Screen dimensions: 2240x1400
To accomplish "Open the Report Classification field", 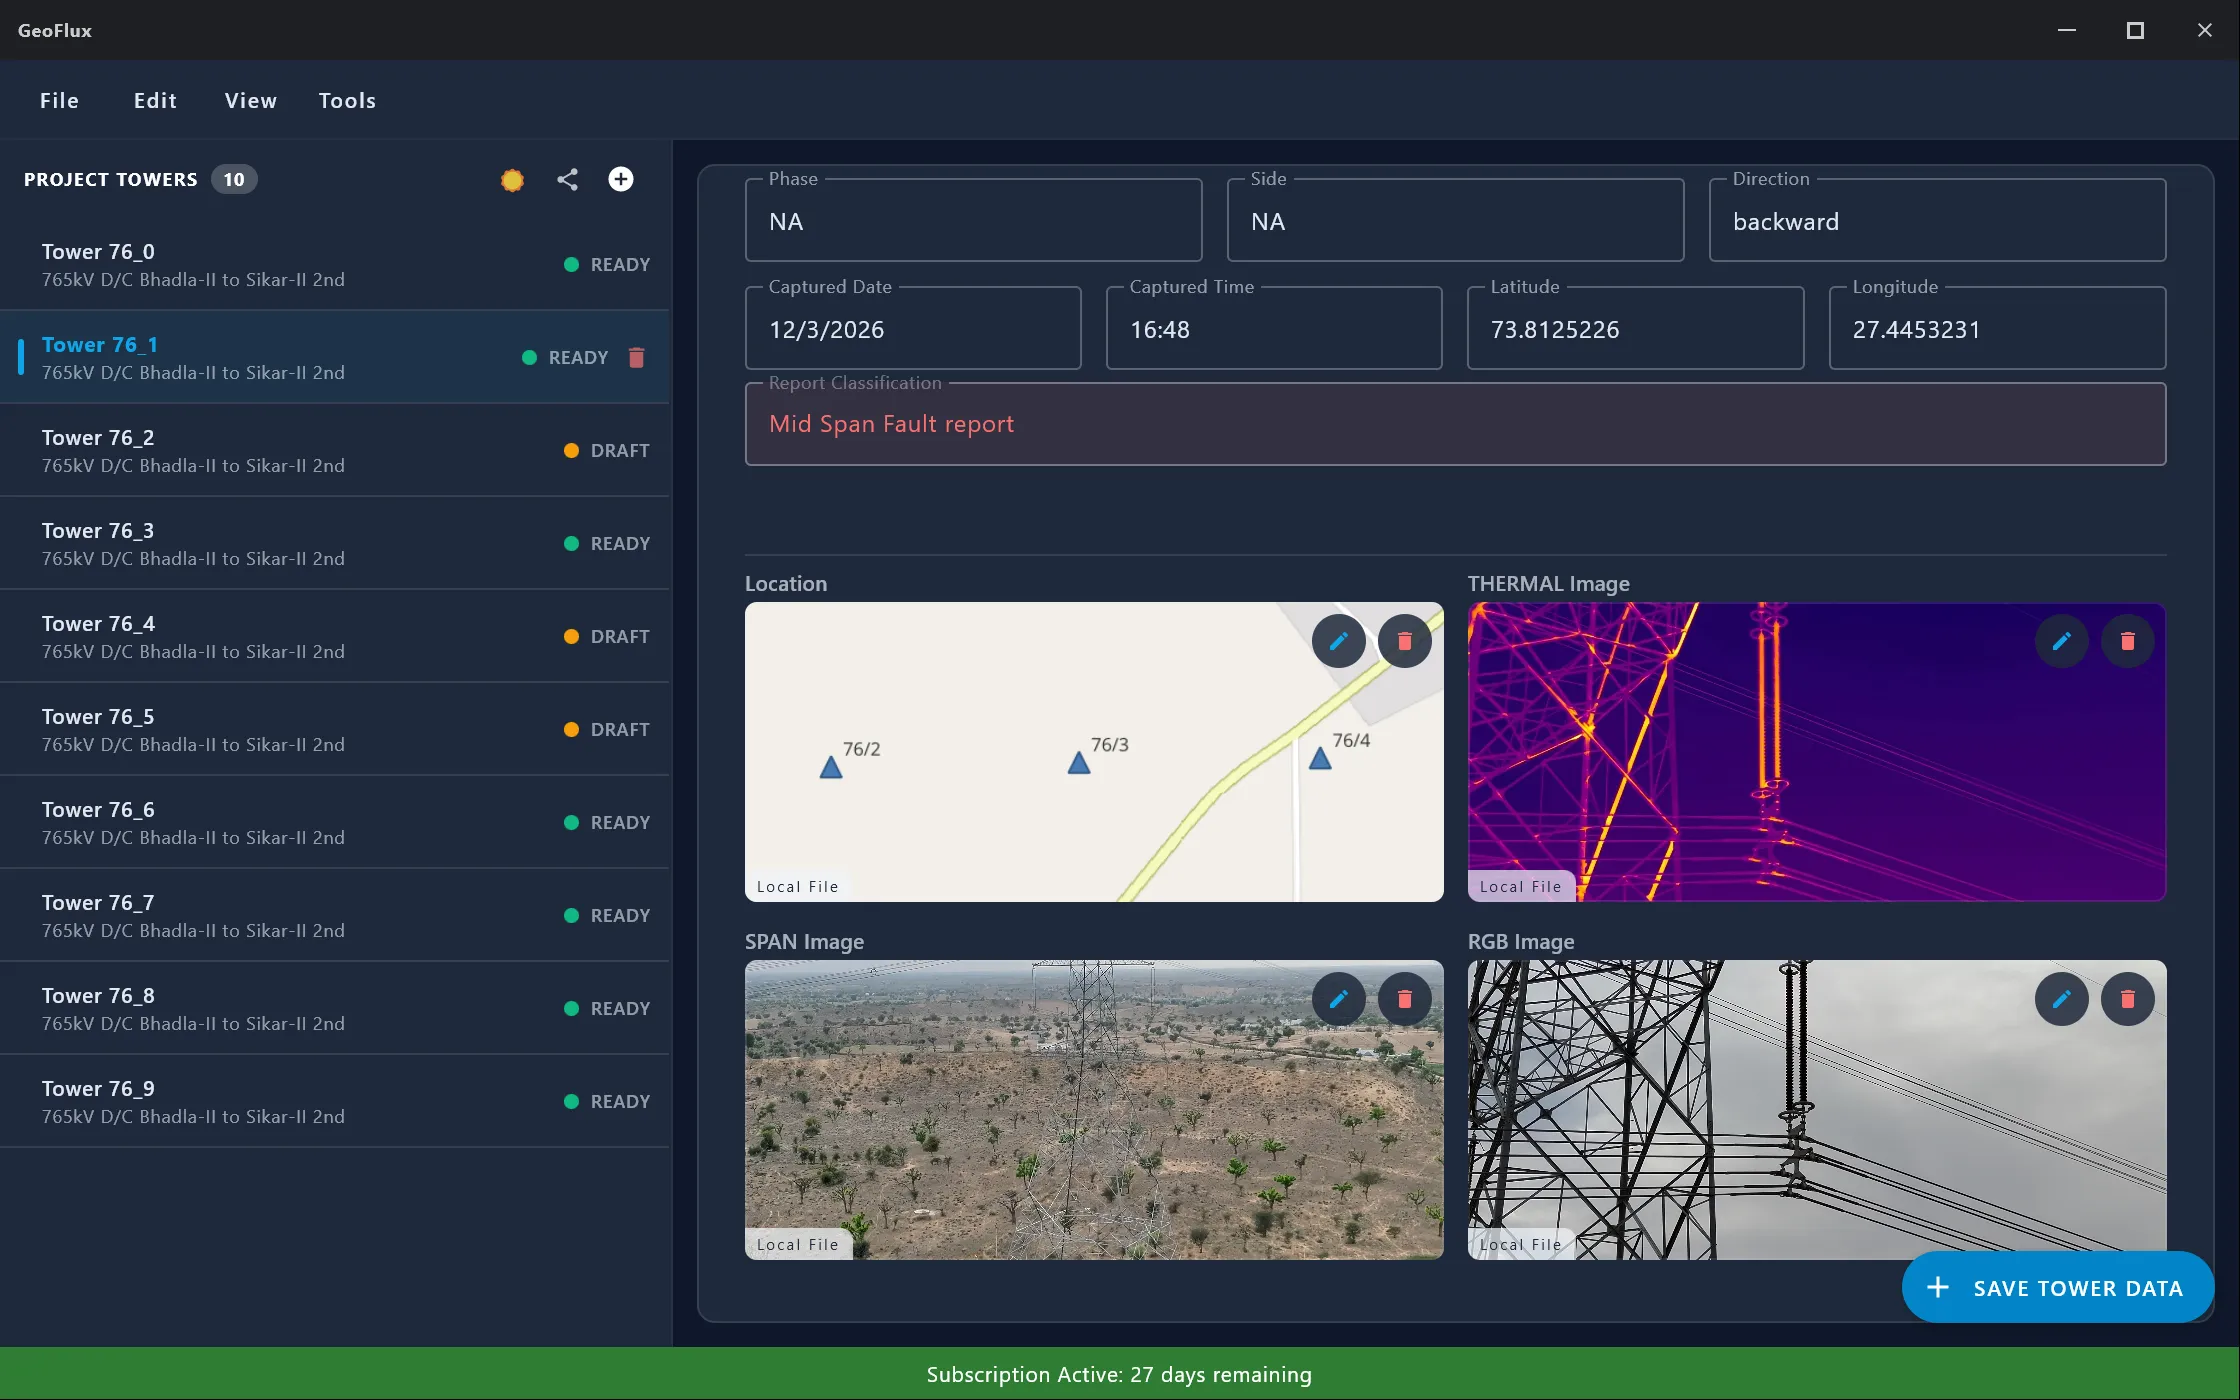I will click(x=1455, y=424).
